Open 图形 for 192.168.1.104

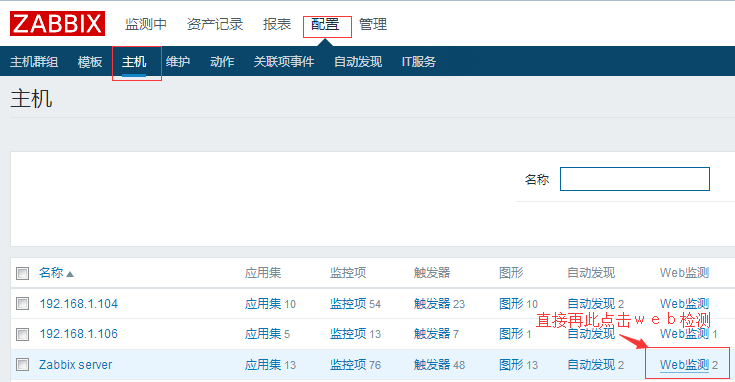[x=511, y=304]
